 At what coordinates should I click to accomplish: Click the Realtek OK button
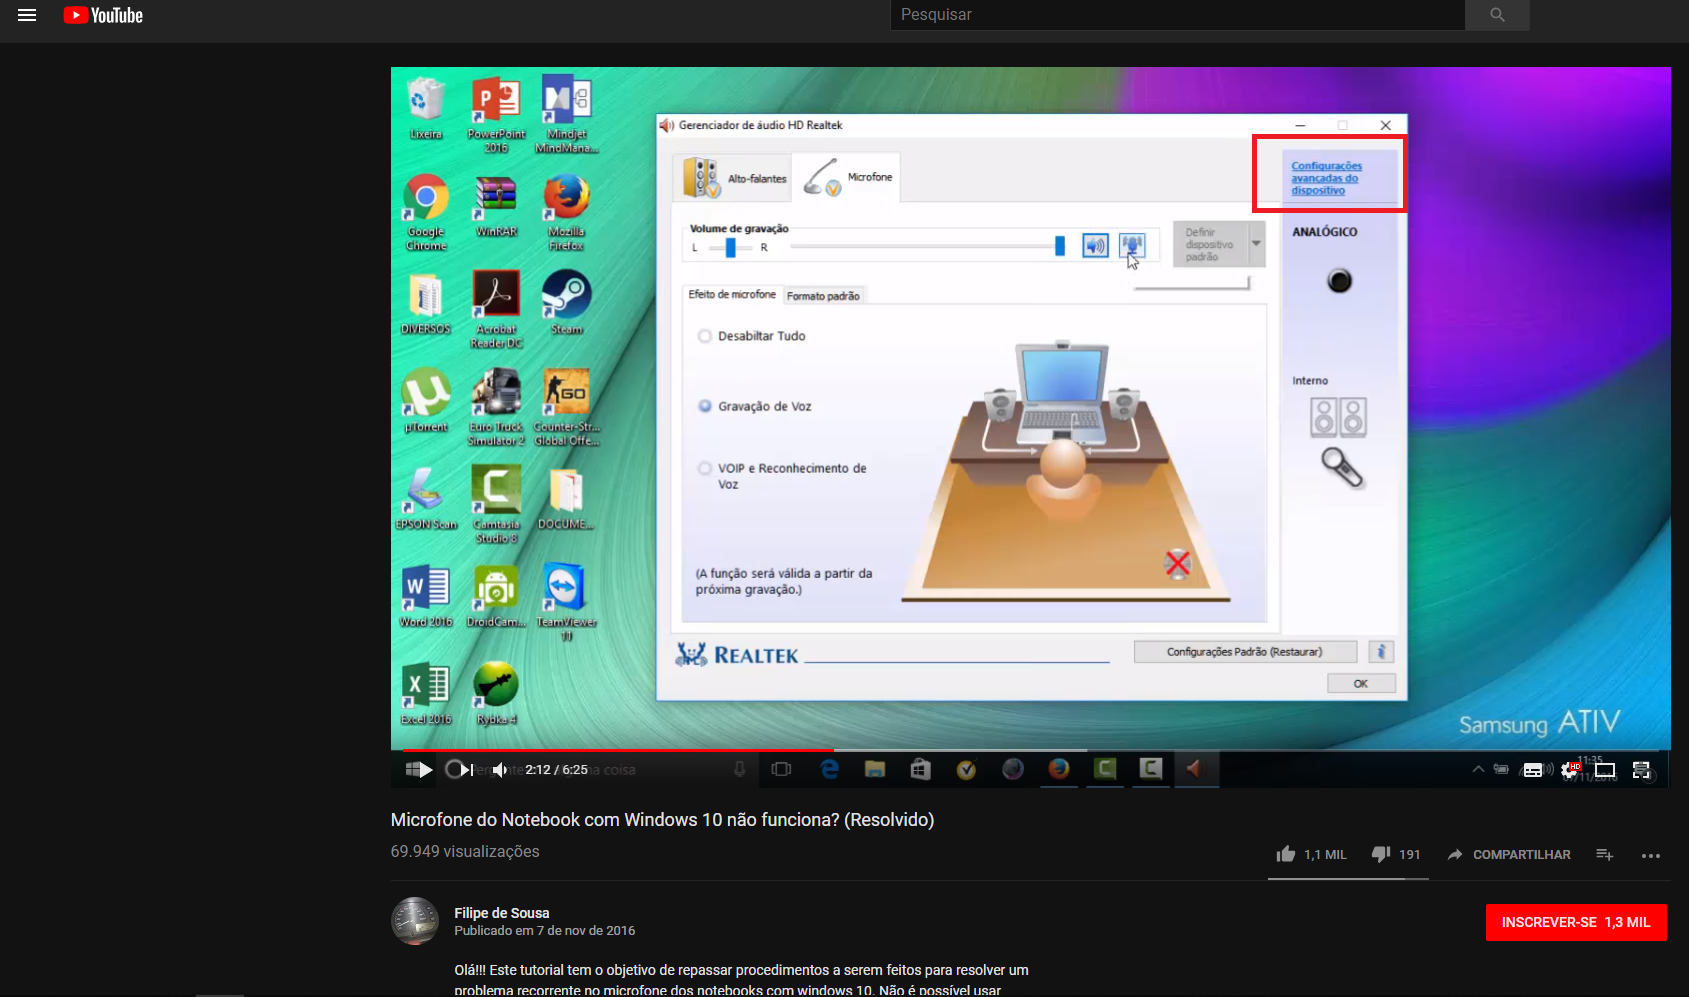[x=1361, y=684]
